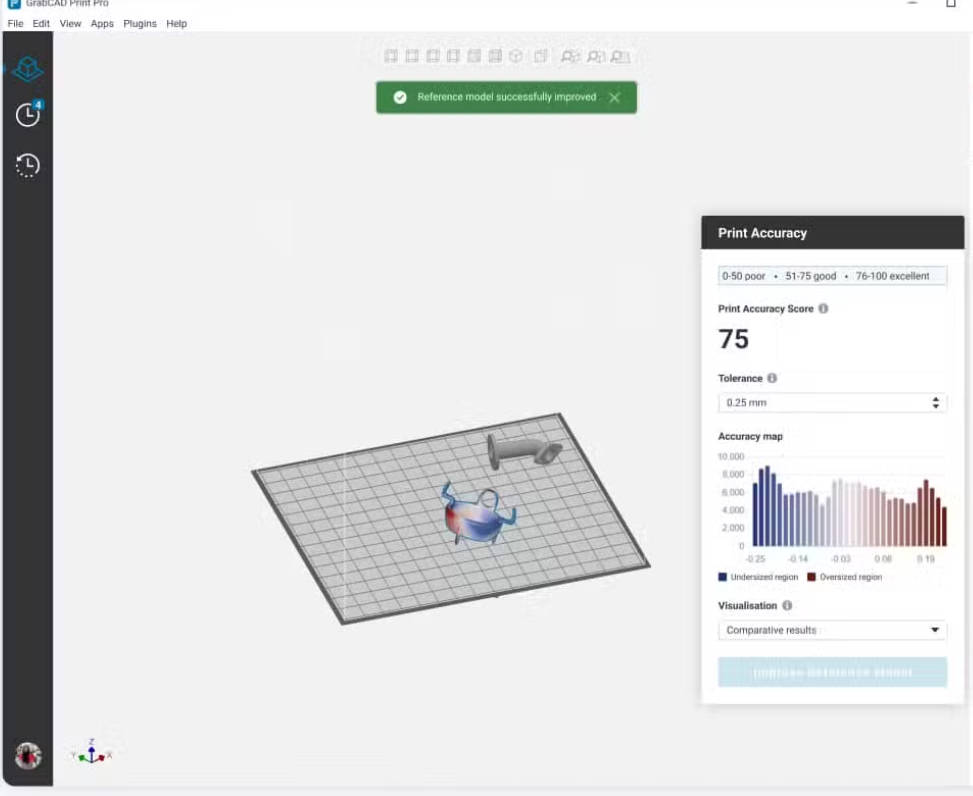Screen dimensions: 973x796
Task: Open the Tolerance 0.25 mm dropdown
Action: pyautogui.click(x=832, y=403)
